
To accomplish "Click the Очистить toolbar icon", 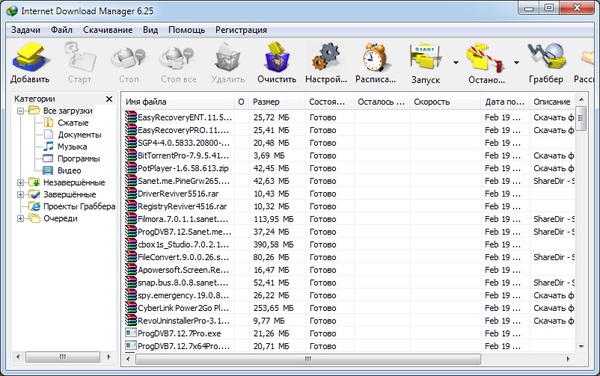I will click(277, 57).
